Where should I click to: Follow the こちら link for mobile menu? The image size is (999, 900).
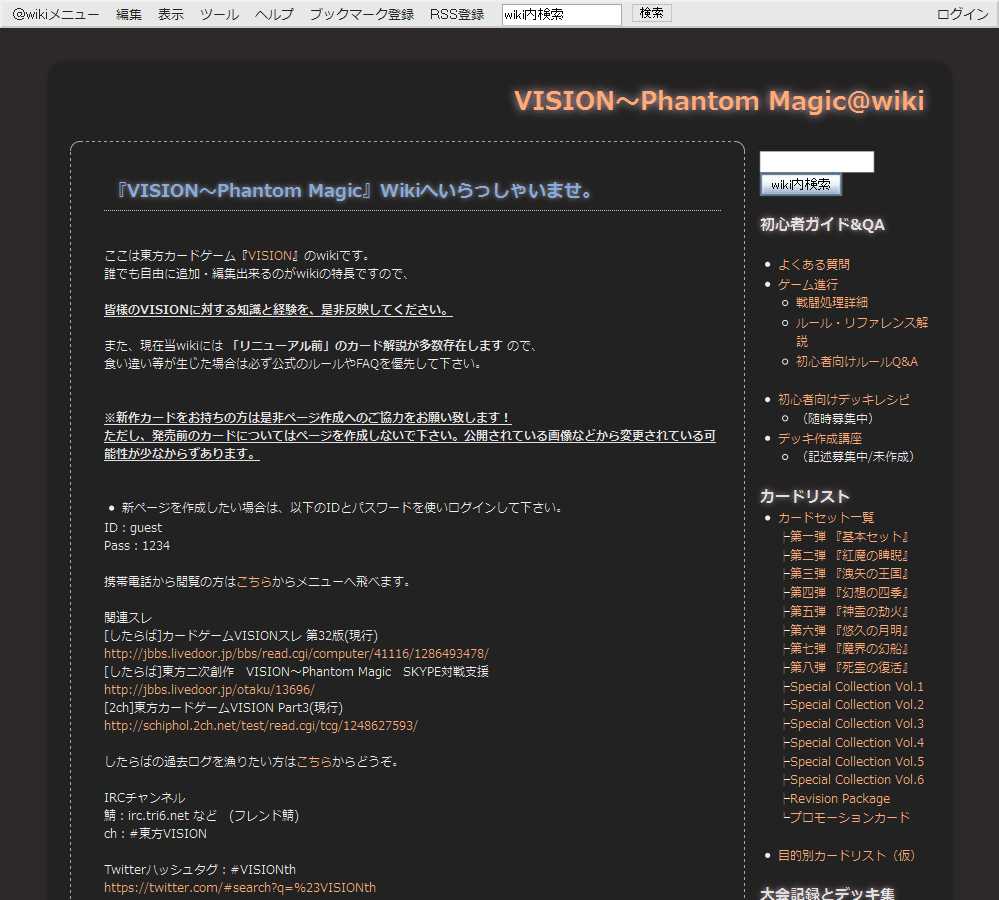[x=254, y=582]
